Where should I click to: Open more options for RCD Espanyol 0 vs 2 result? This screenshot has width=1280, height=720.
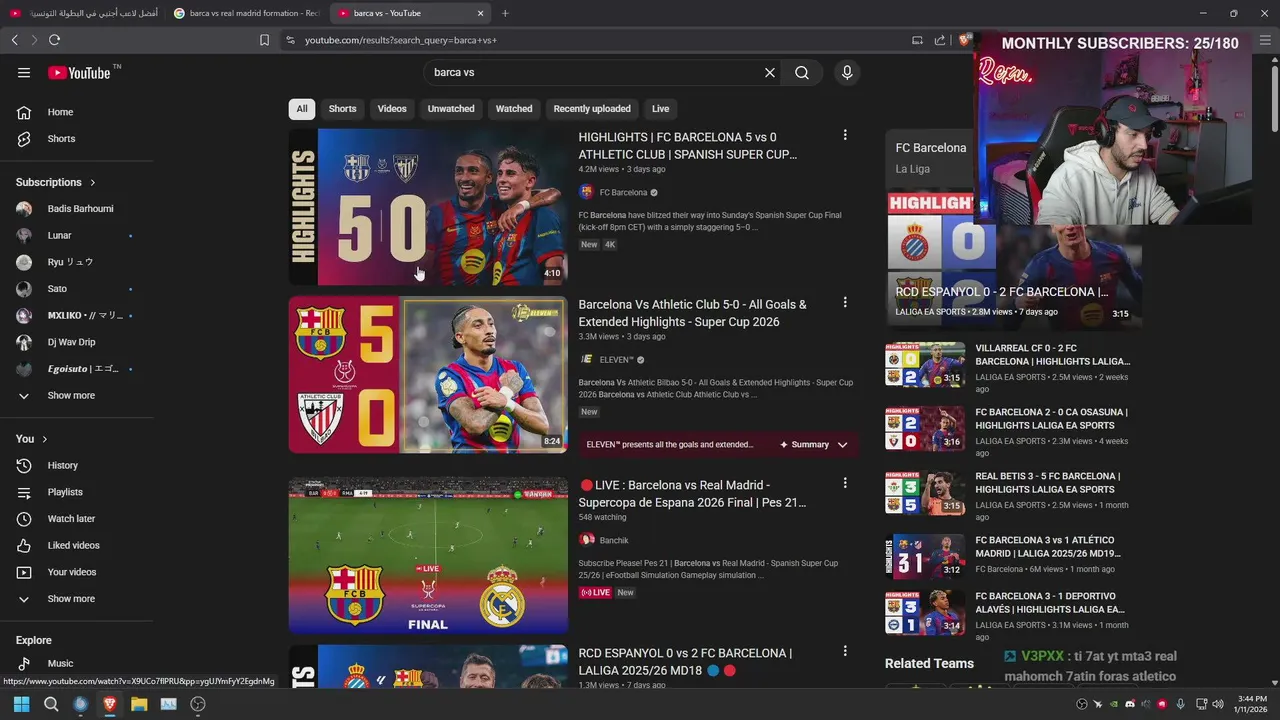click(x=845, y=651)
